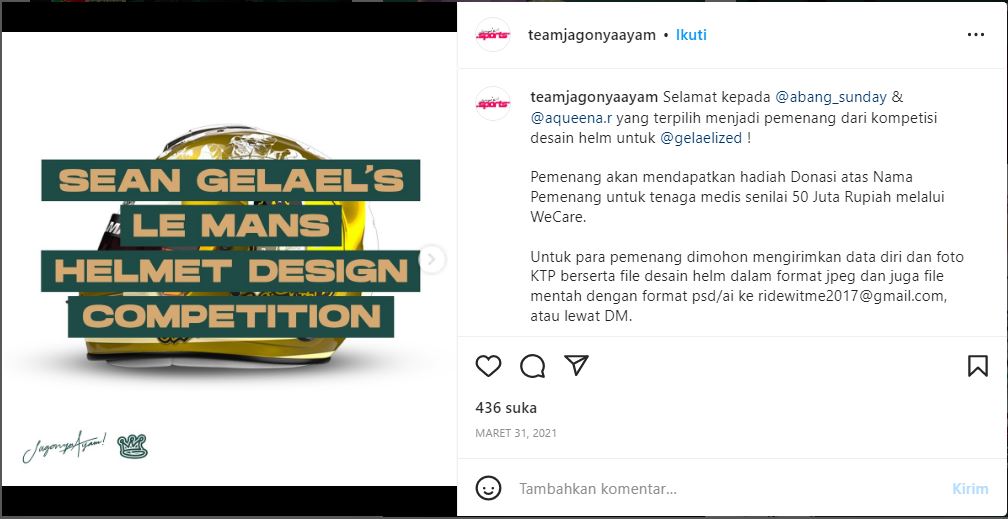Click Kirim to post the comment
The height and width of the screenshot is (519, 1008).
coord(970,489)
